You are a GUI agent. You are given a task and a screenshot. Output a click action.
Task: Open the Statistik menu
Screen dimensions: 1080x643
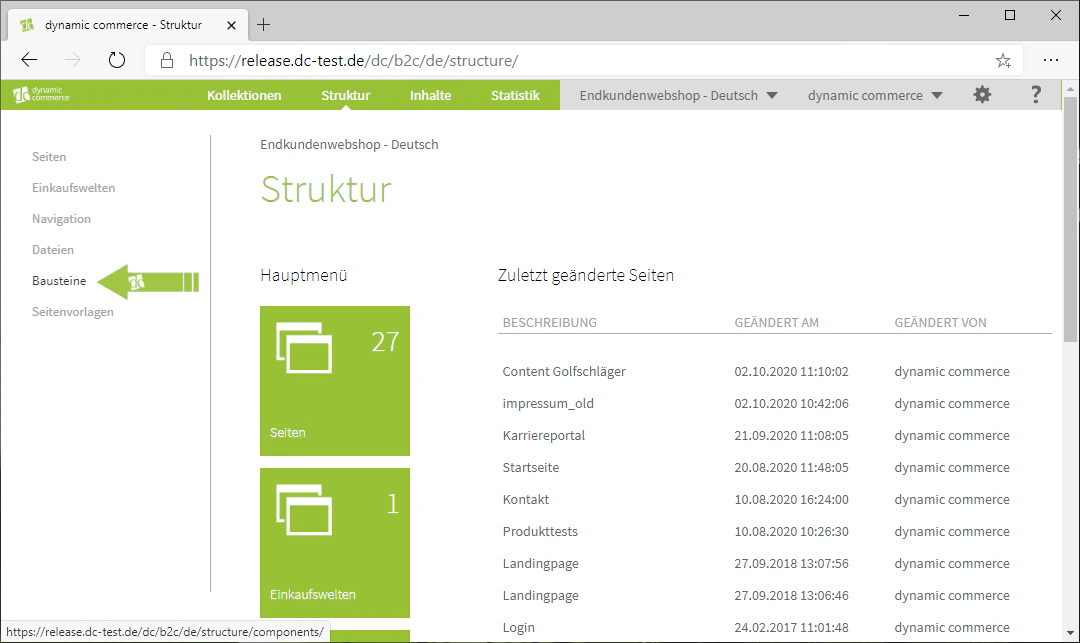click(x=515, y=96)
